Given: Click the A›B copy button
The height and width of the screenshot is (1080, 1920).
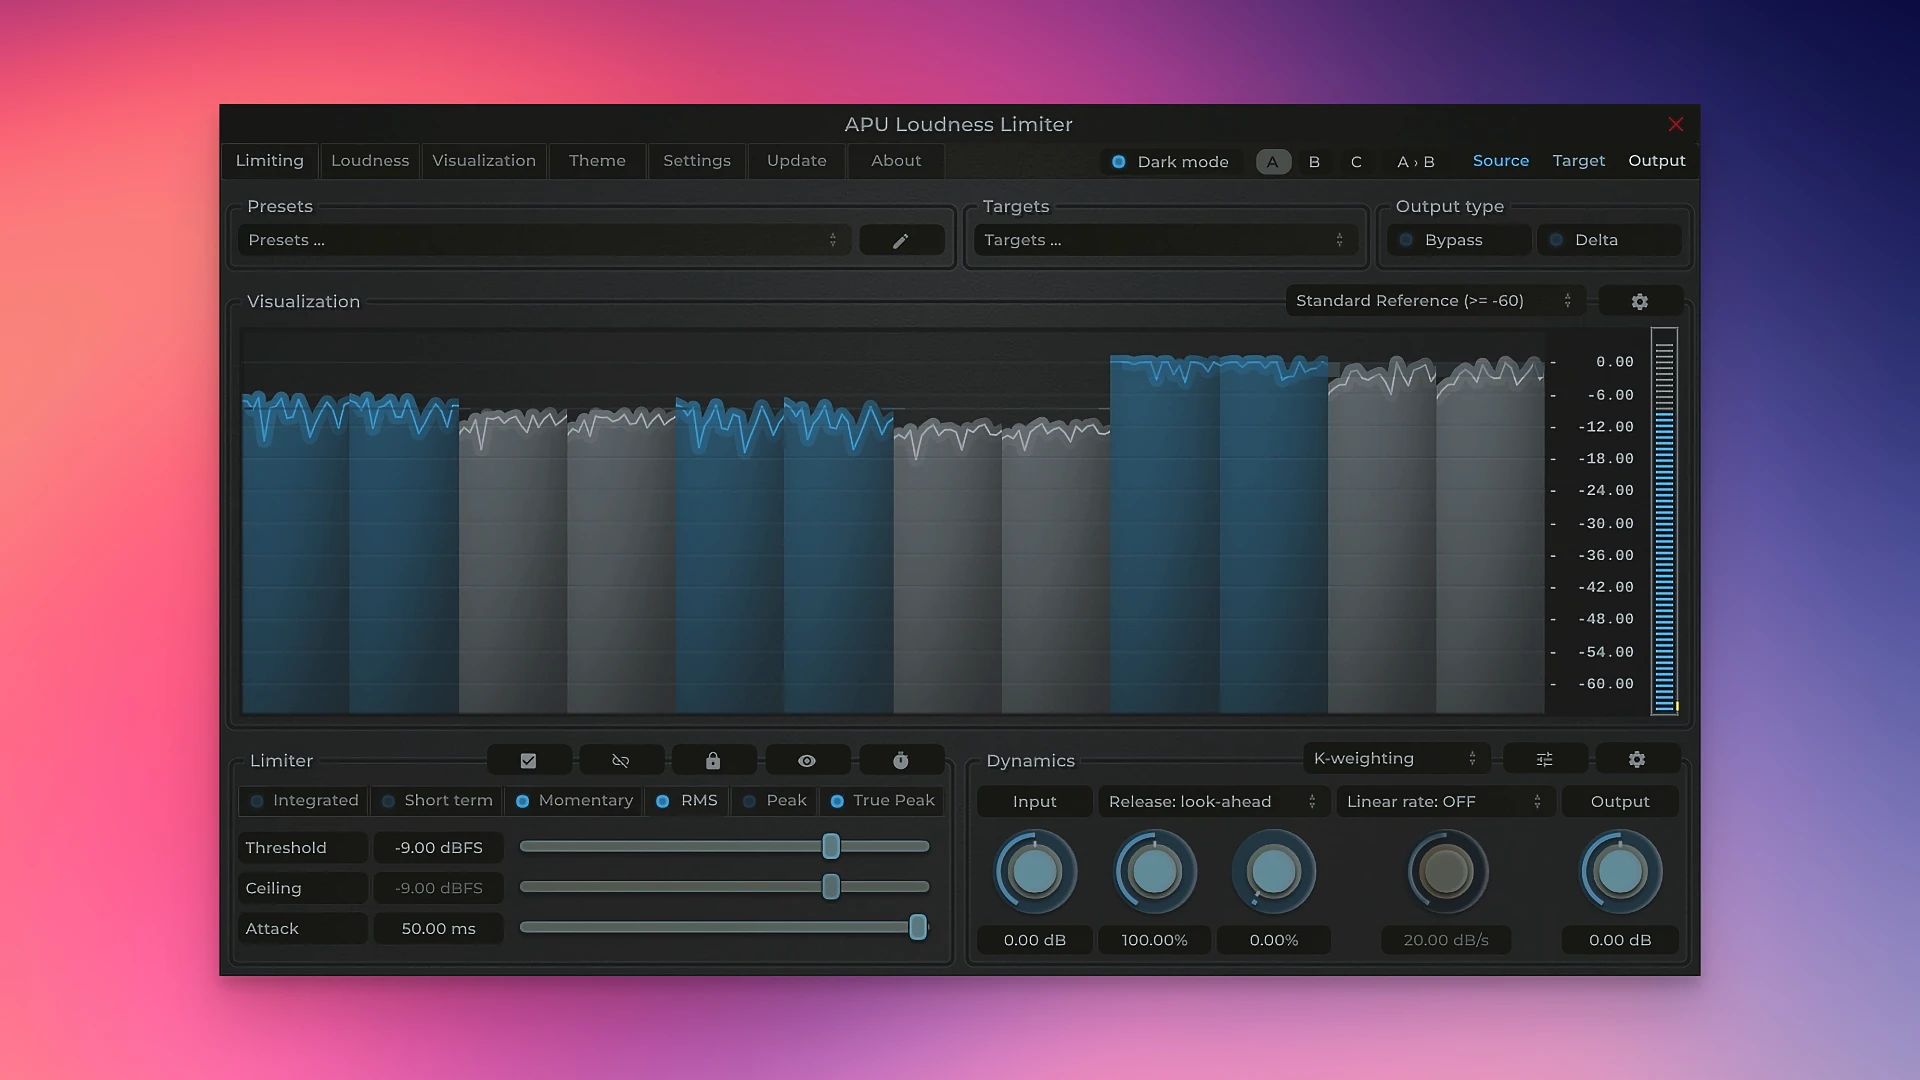Looking at the screenshot, I should [1416, 161].
